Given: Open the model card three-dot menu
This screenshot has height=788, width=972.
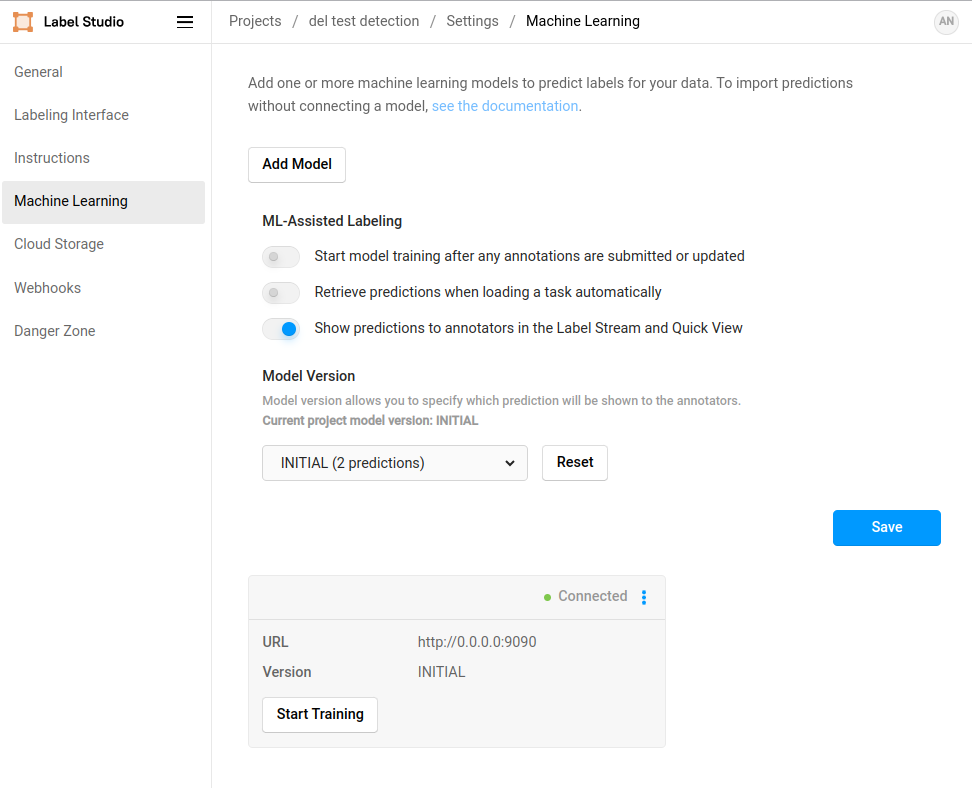Looking at the screenshot, I should tap(644, 597).
